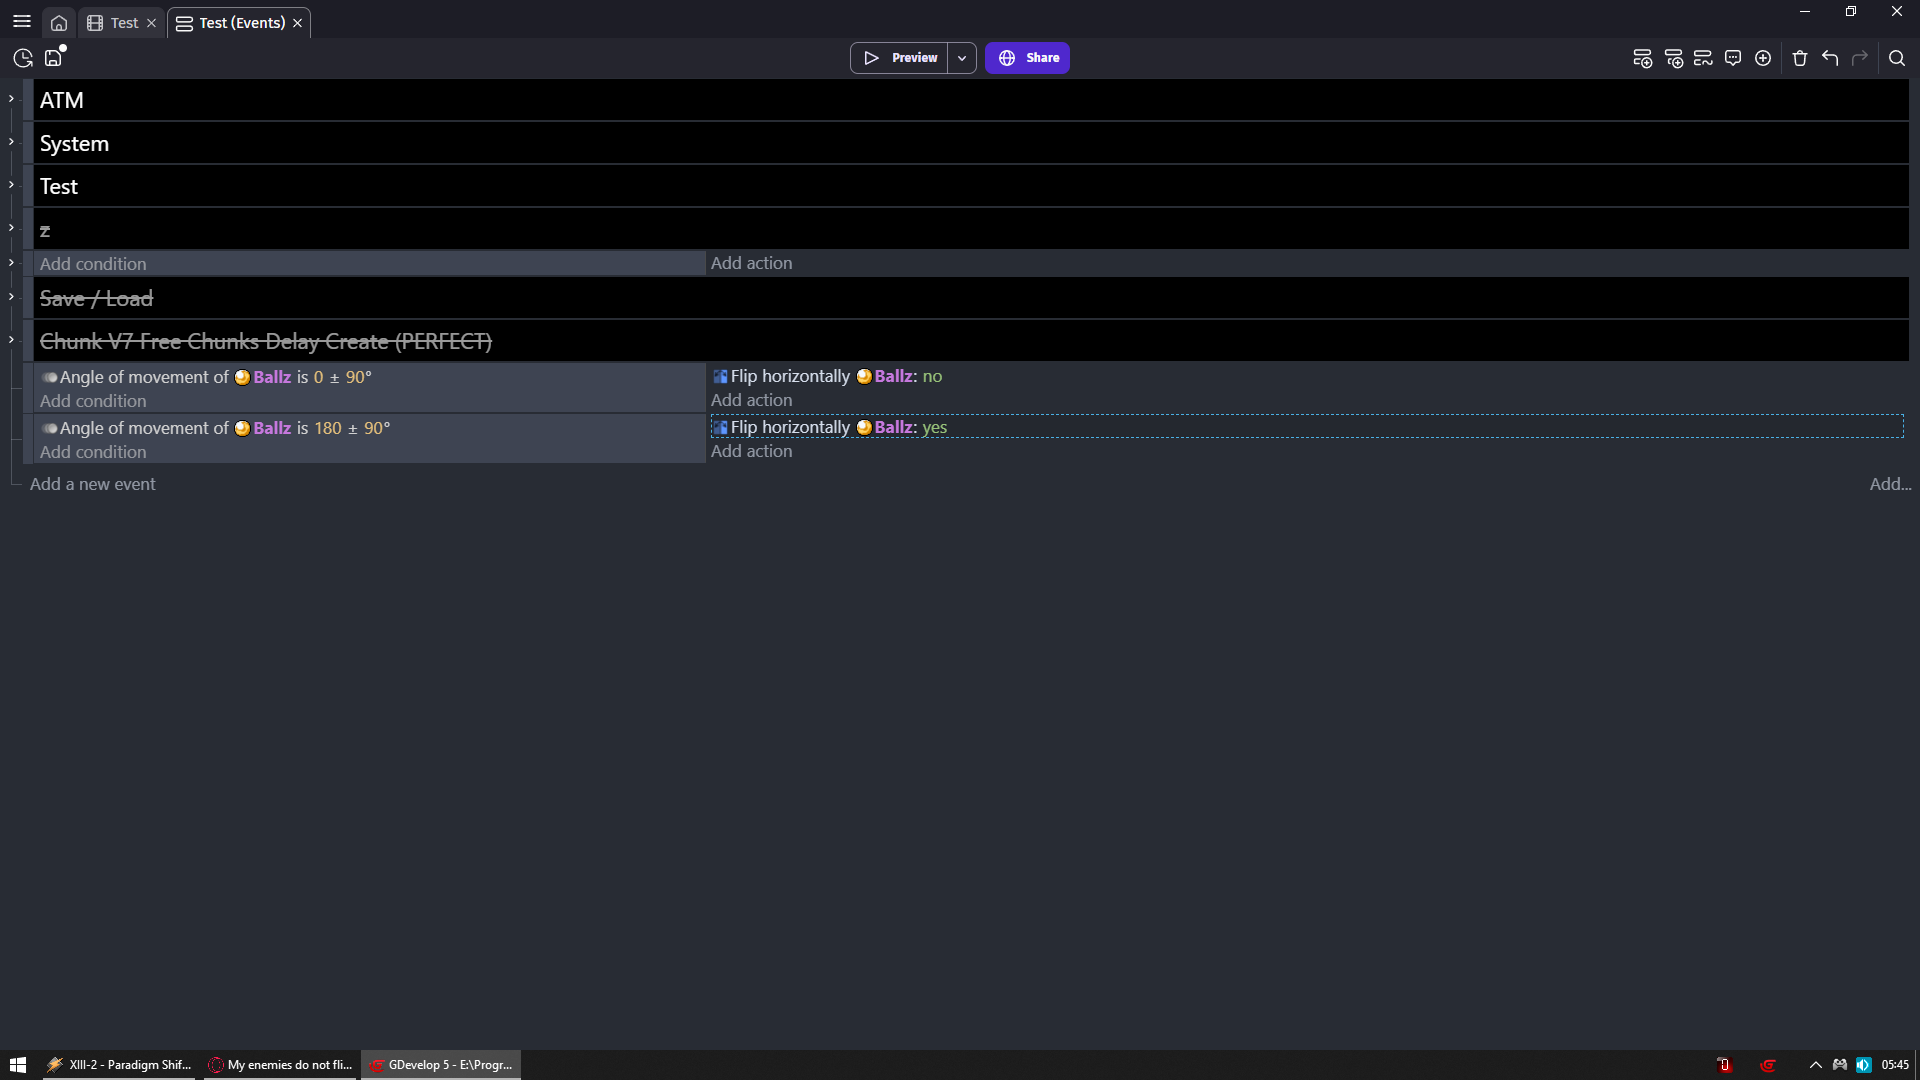
Task: Open the home tab icon
Action: (x=59, y=23)
